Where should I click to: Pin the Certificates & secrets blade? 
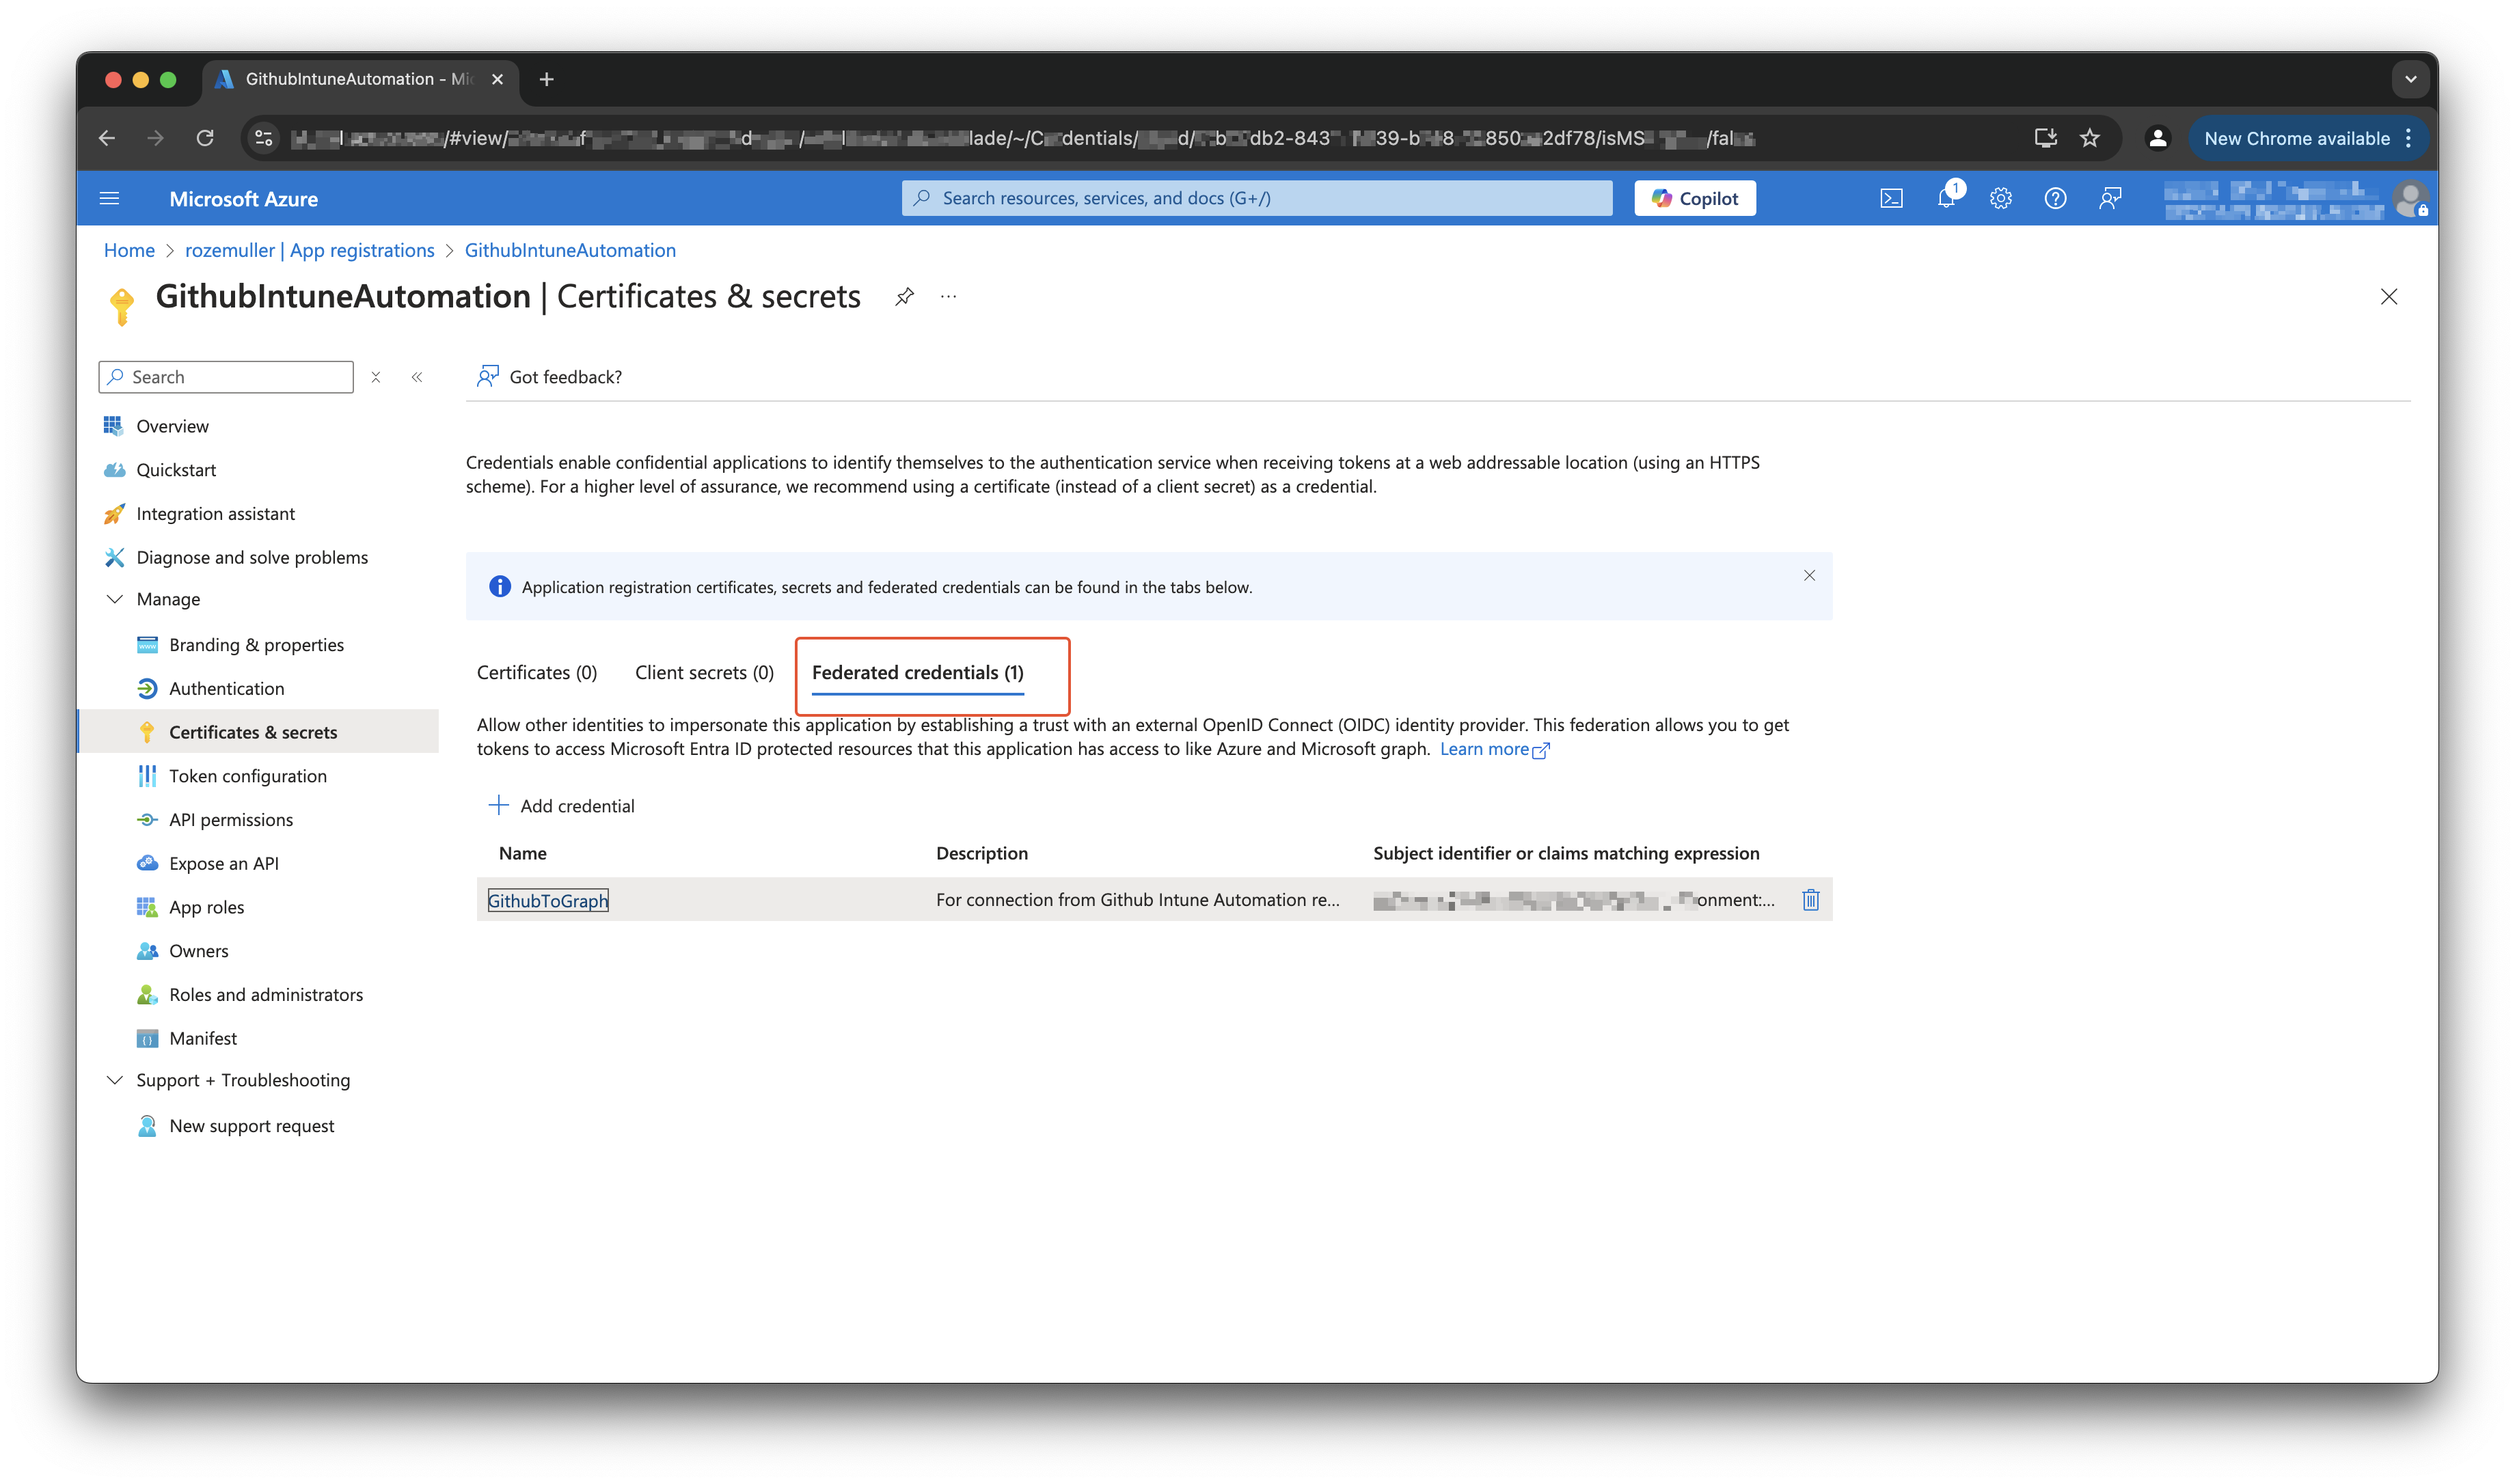pos(904,296)
